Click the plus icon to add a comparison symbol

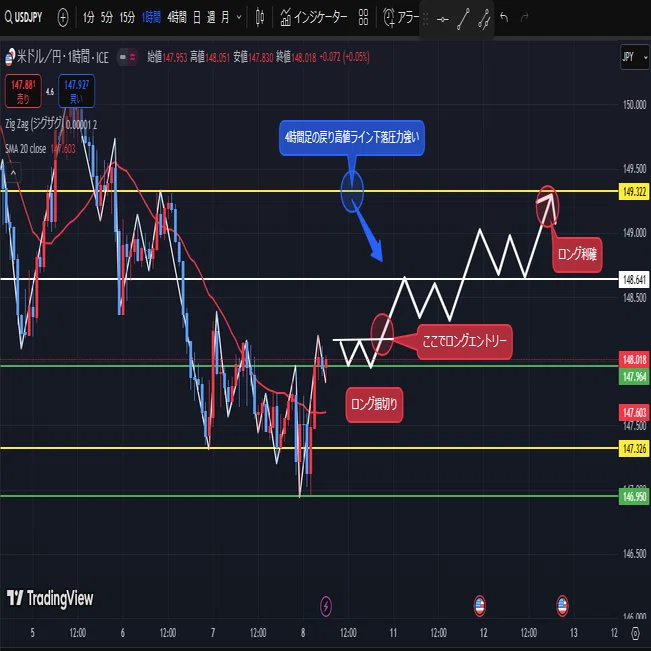click(x=63, y=17)
